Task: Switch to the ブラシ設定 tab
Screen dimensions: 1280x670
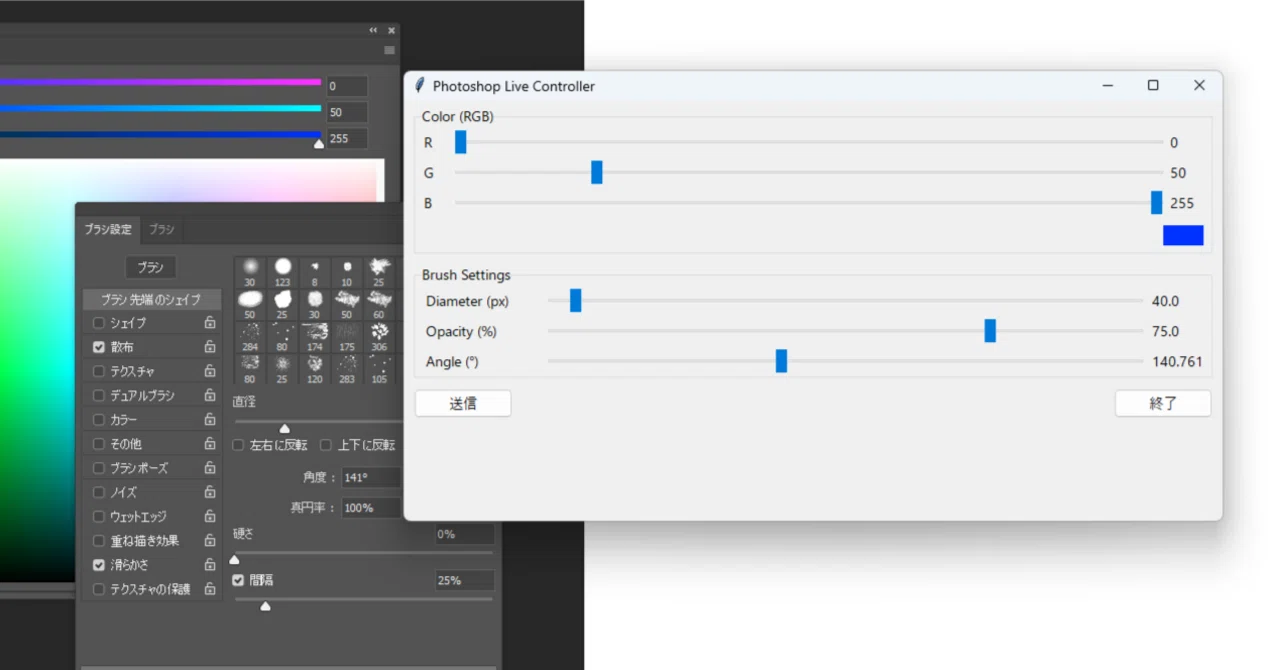Action: pyautogui.click(x=108, y=229)
